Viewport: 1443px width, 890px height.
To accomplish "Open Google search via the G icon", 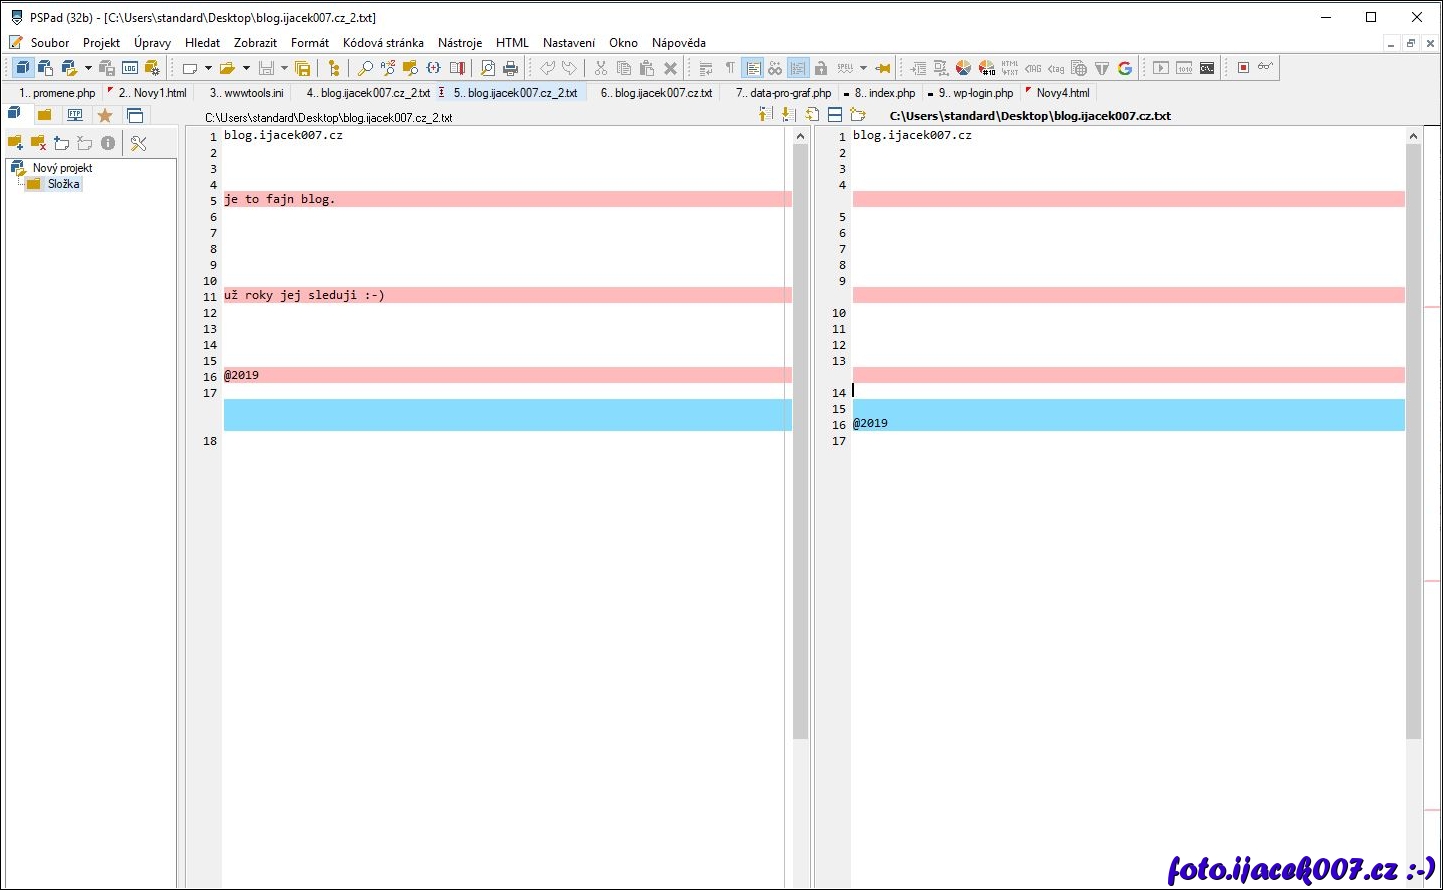I will click(x=1125, y=68).
